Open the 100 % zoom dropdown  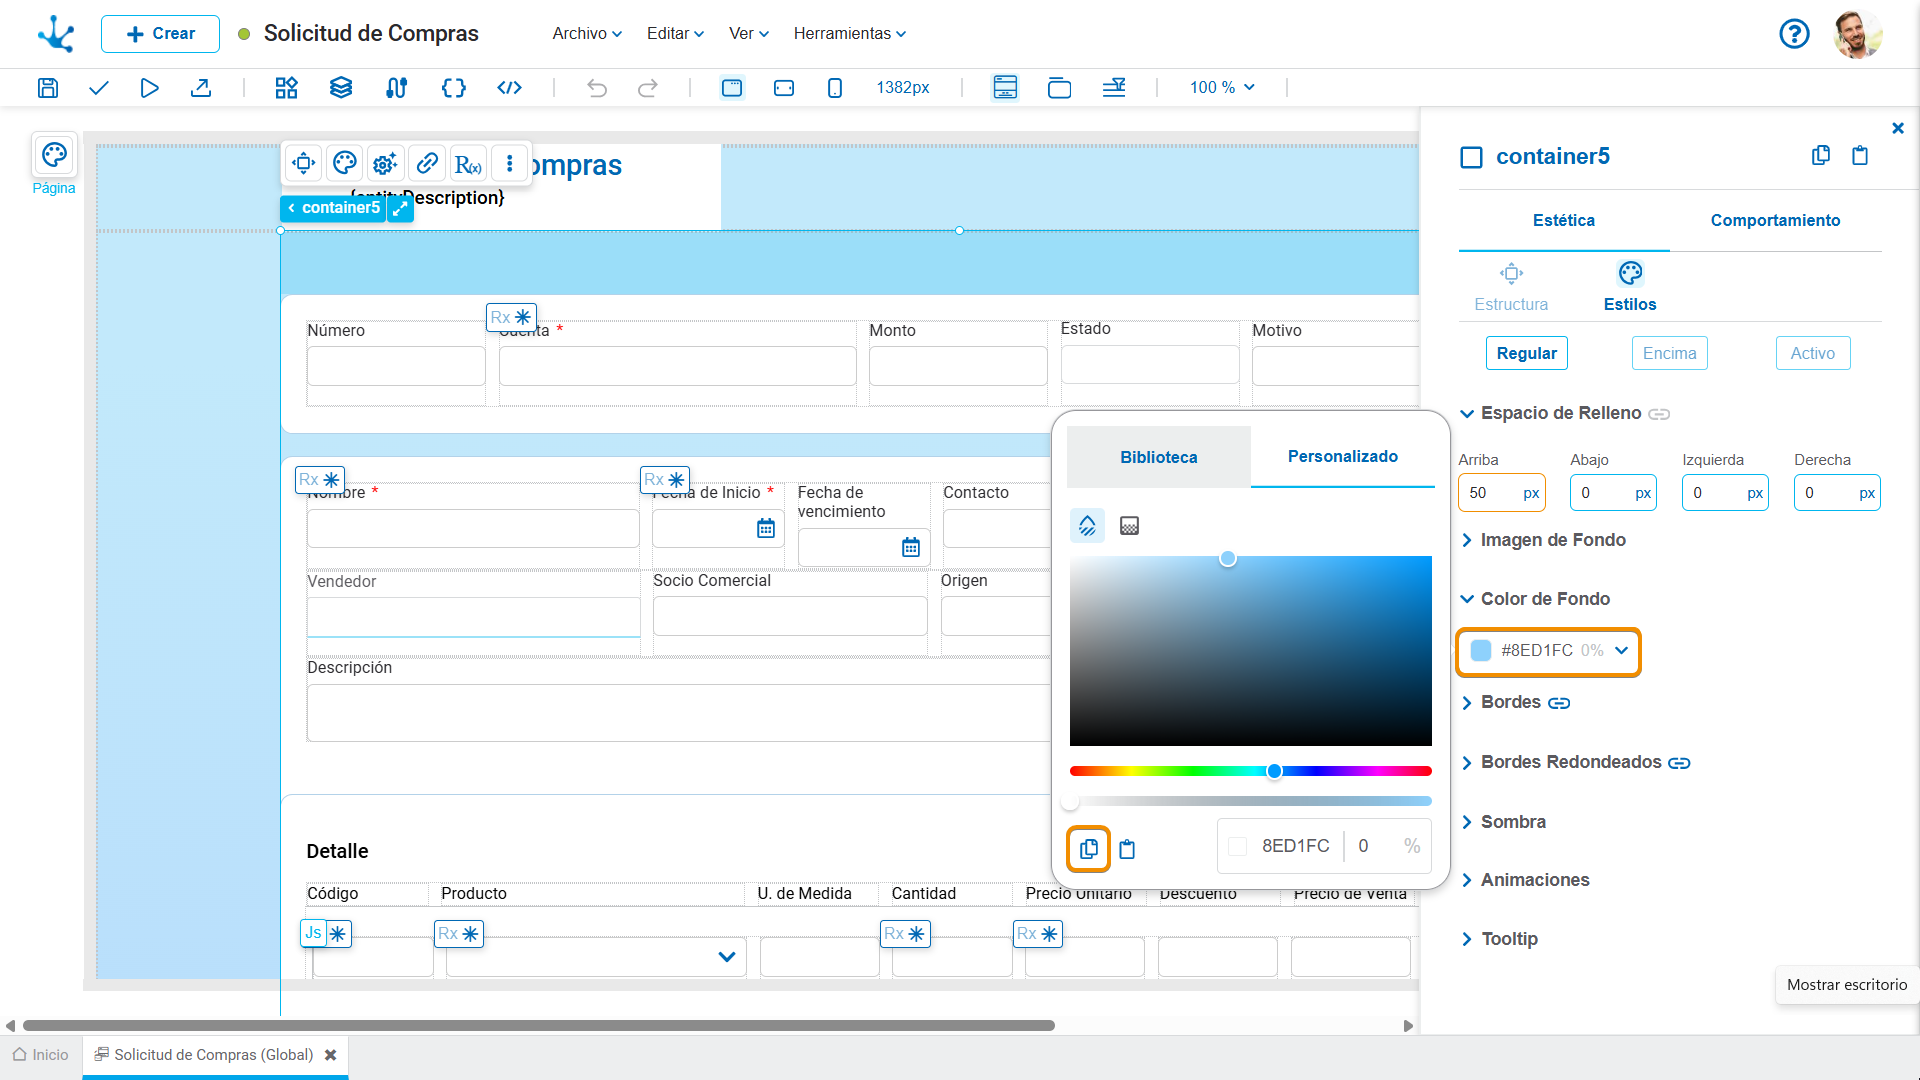pos(1222,88)
